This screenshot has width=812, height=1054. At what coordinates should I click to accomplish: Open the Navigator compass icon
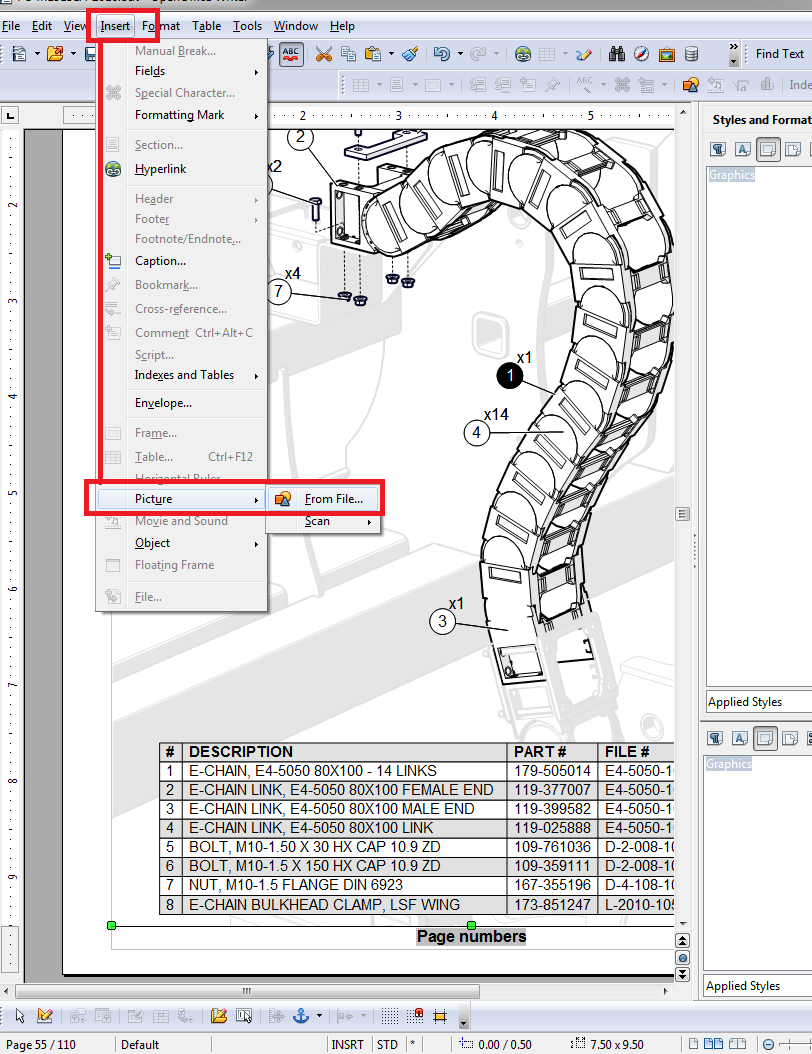click(x=642, y=54)
